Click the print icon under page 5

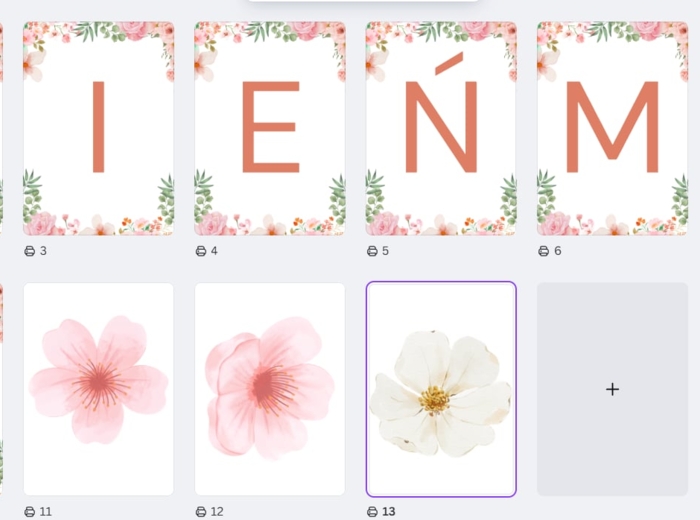(372, 251)
